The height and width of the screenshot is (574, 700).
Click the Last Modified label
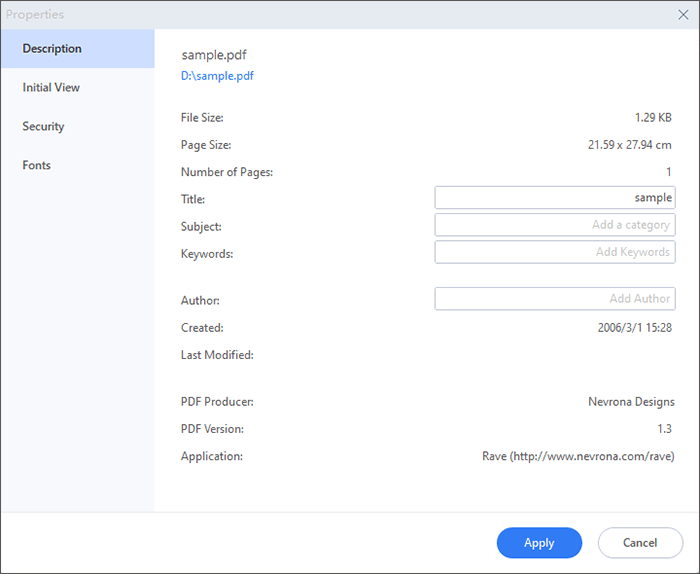(217, 355)
